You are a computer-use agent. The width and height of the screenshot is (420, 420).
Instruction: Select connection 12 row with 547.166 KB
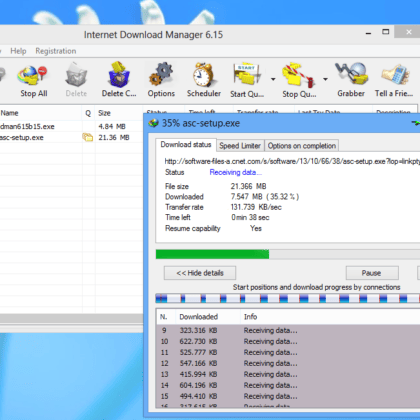click(288, 363)
